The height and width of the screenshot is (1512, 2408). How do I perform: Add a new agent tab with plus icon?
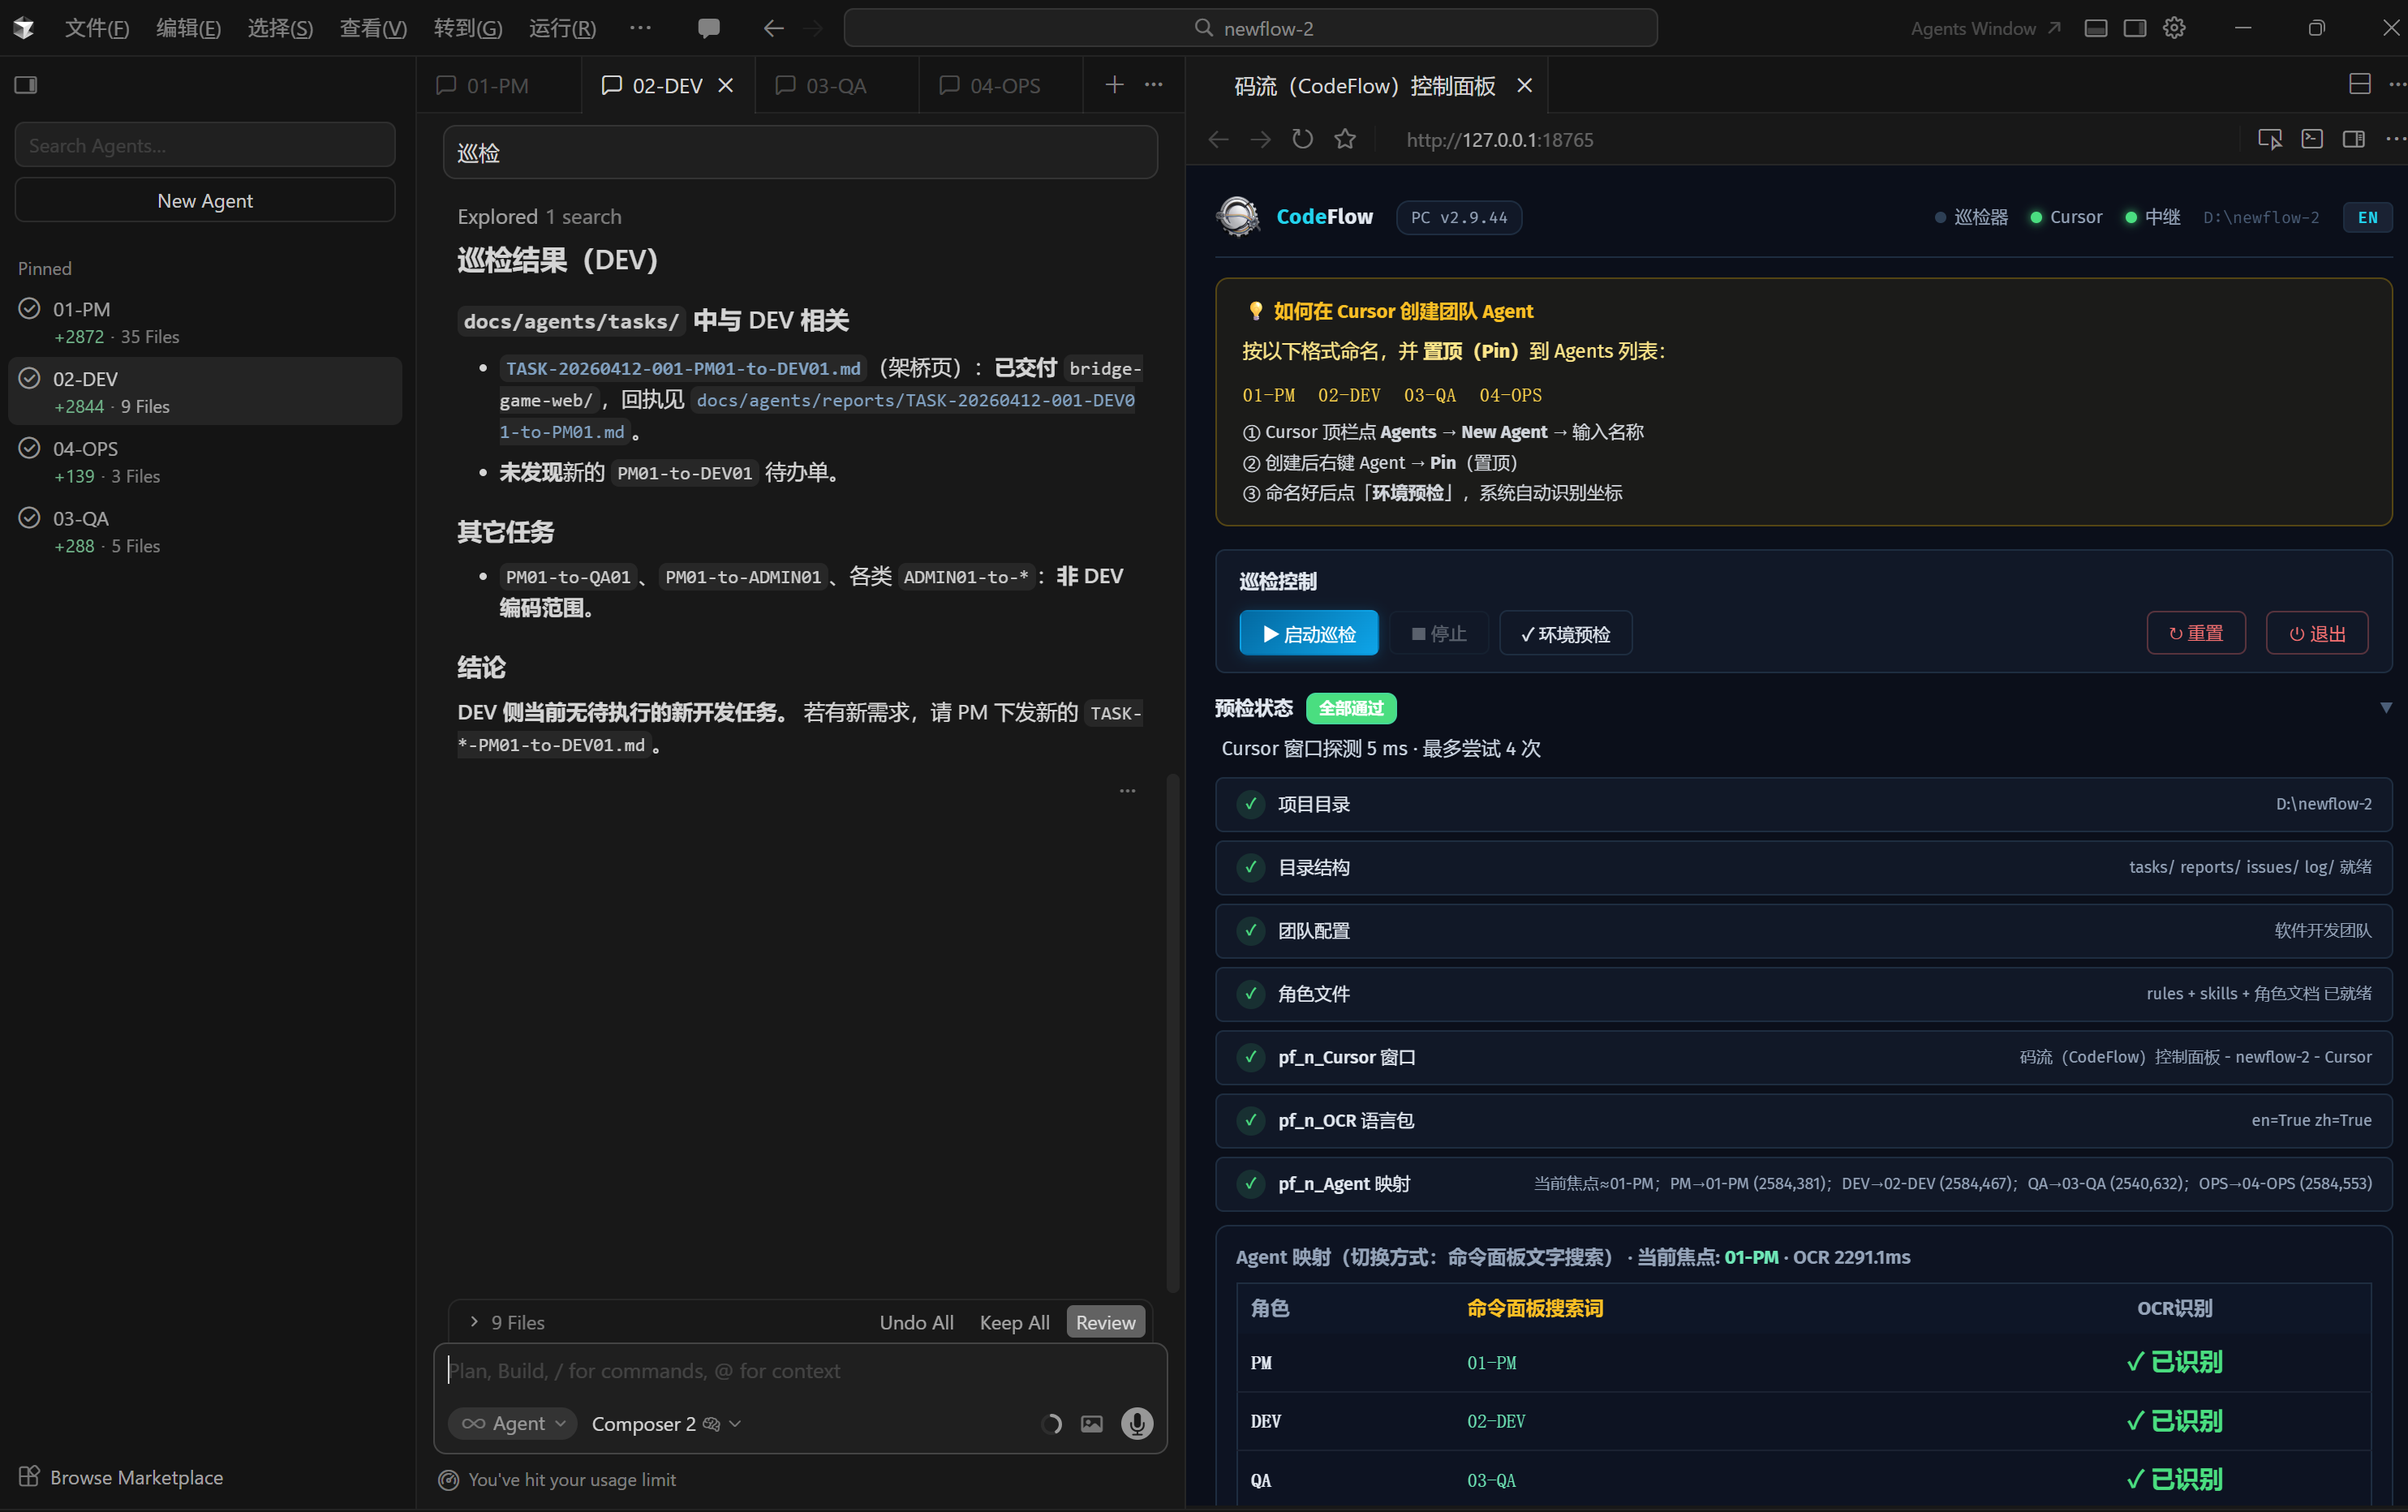click(1114, 85)
